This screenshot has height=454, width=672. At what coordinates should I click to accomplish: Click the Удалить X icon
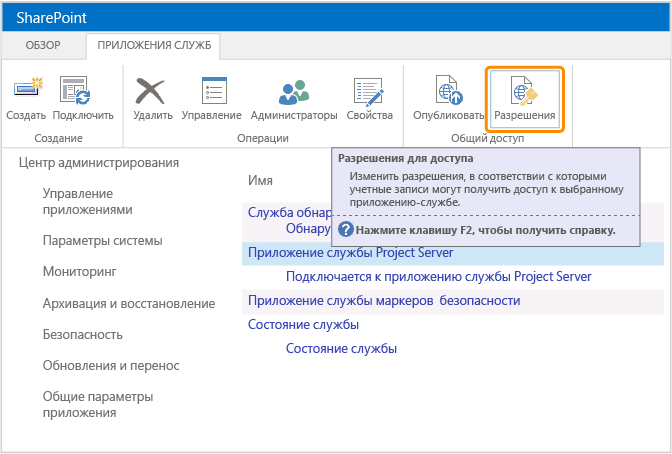[150, 91]
